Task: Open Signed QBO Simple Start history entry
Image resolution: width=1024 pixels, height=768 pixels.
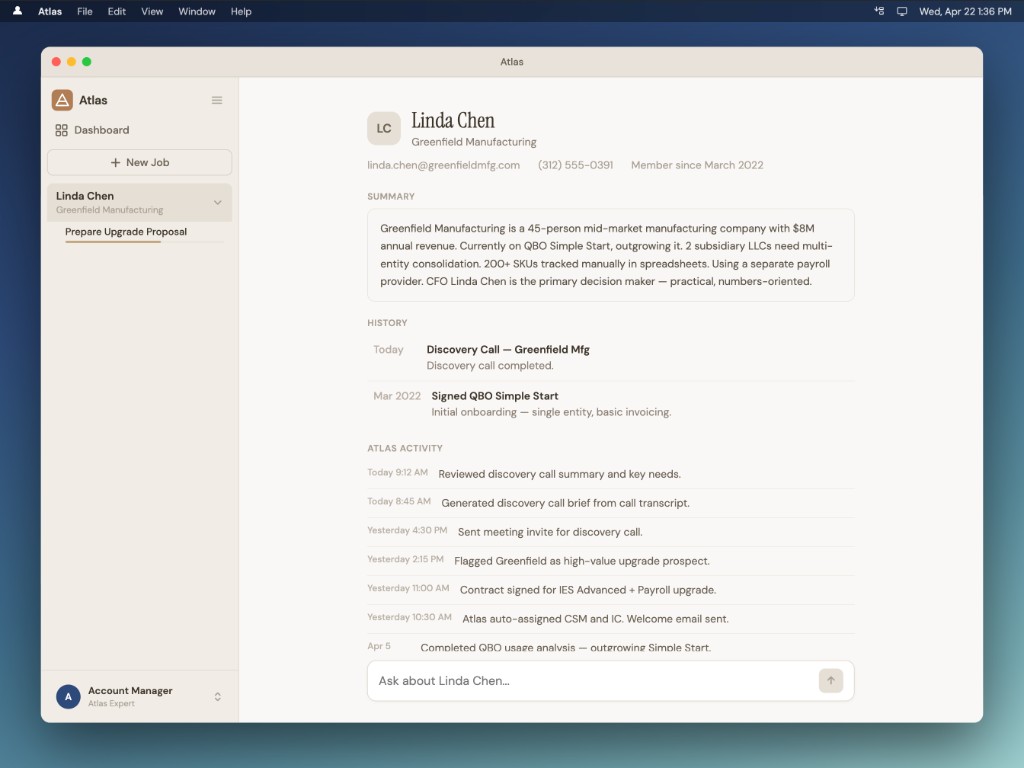Action: pos(611,404)
